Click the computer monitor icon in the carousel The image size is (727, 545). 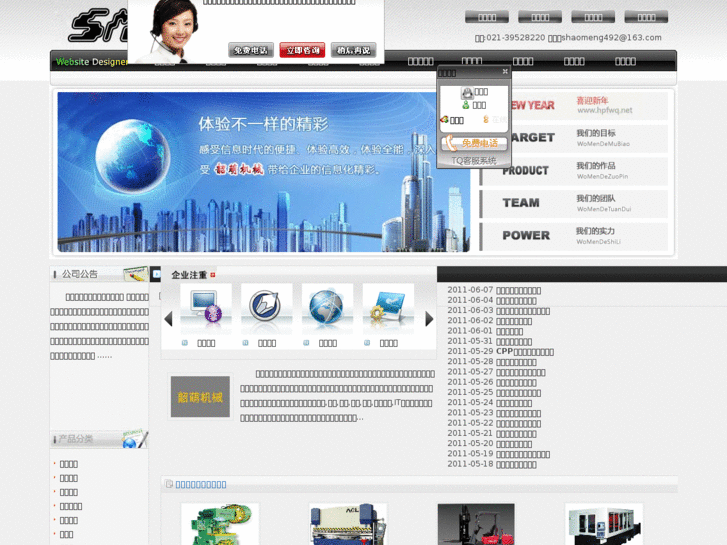click(x=206, y=308)
